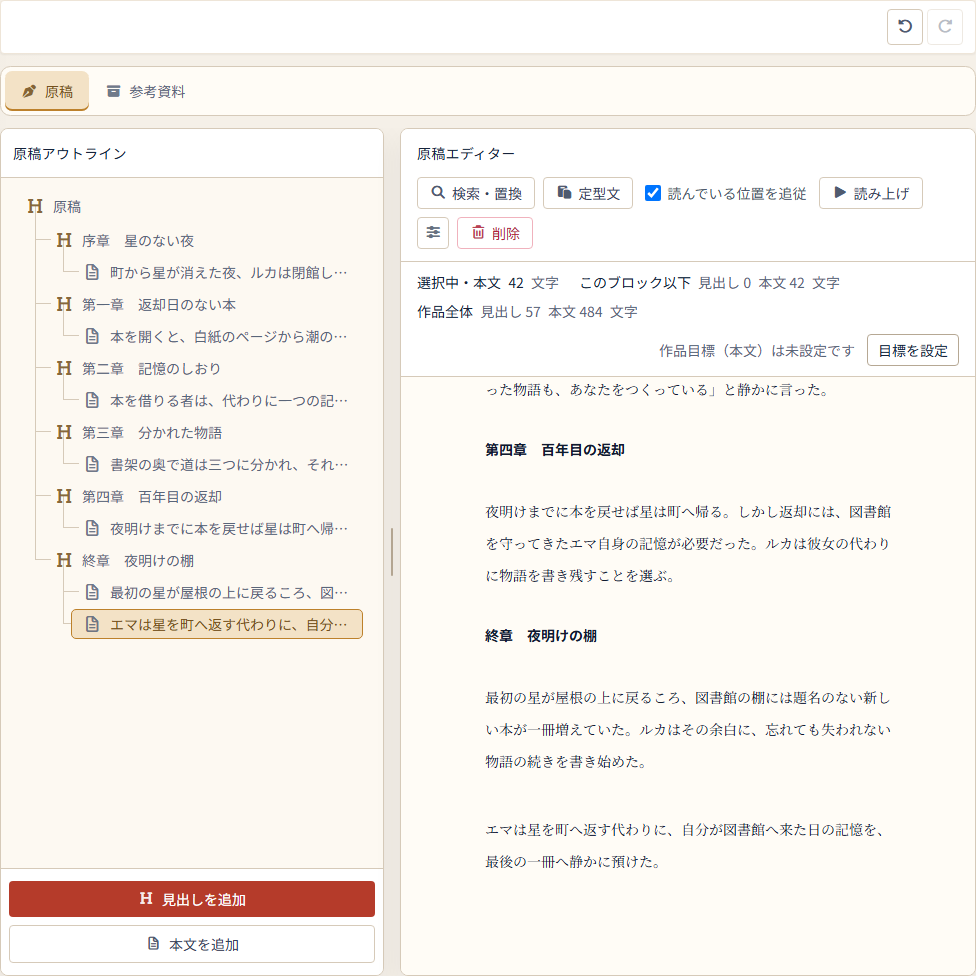Click editor paragraph starting エマは星を町へ返す
976x976 pixels.
tap(685, 845)
